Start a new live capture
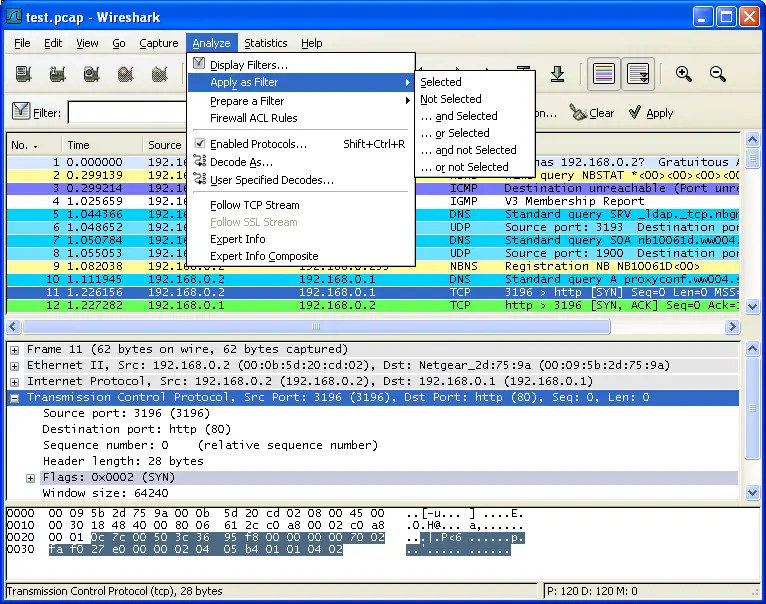The image size is (766, 604). pyautogui.click(x=91, y=74)
